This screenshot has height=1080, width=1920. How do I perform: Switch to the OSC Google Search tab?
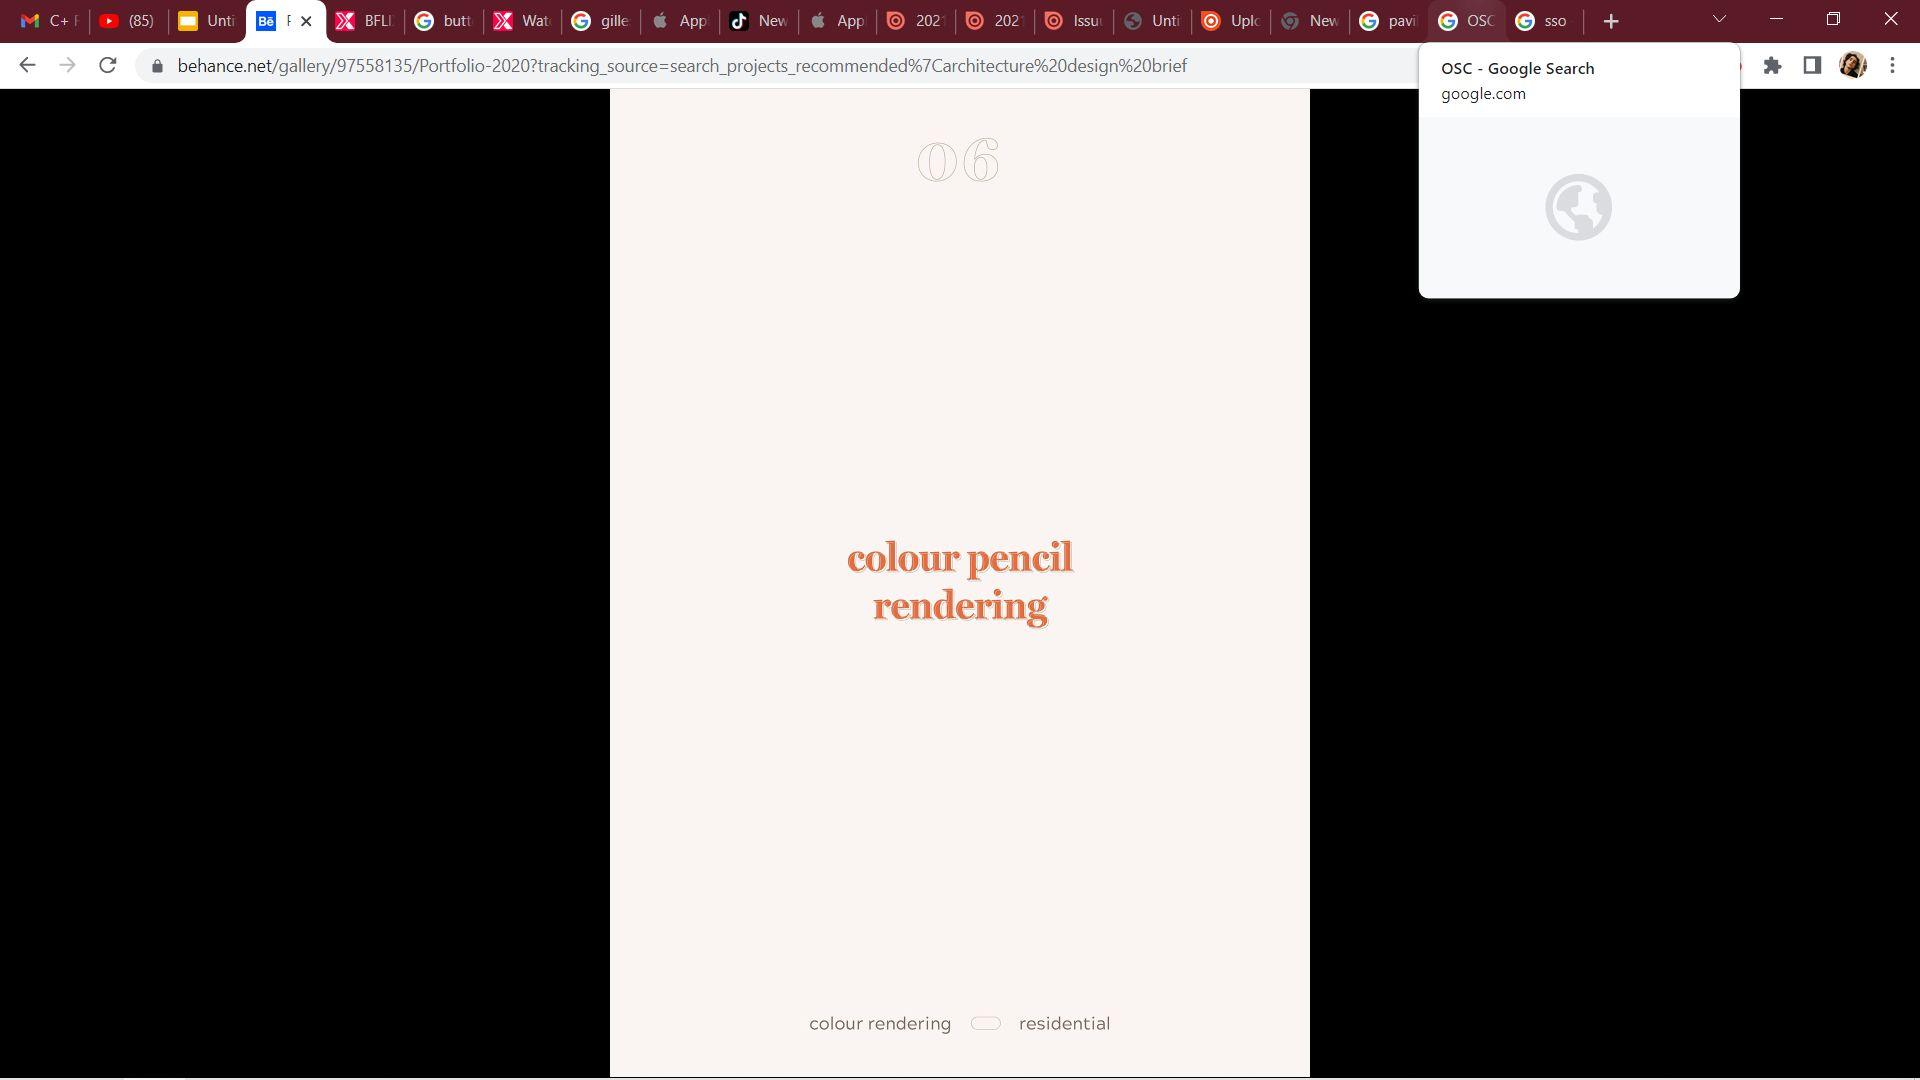click(x=1466, y=21)
